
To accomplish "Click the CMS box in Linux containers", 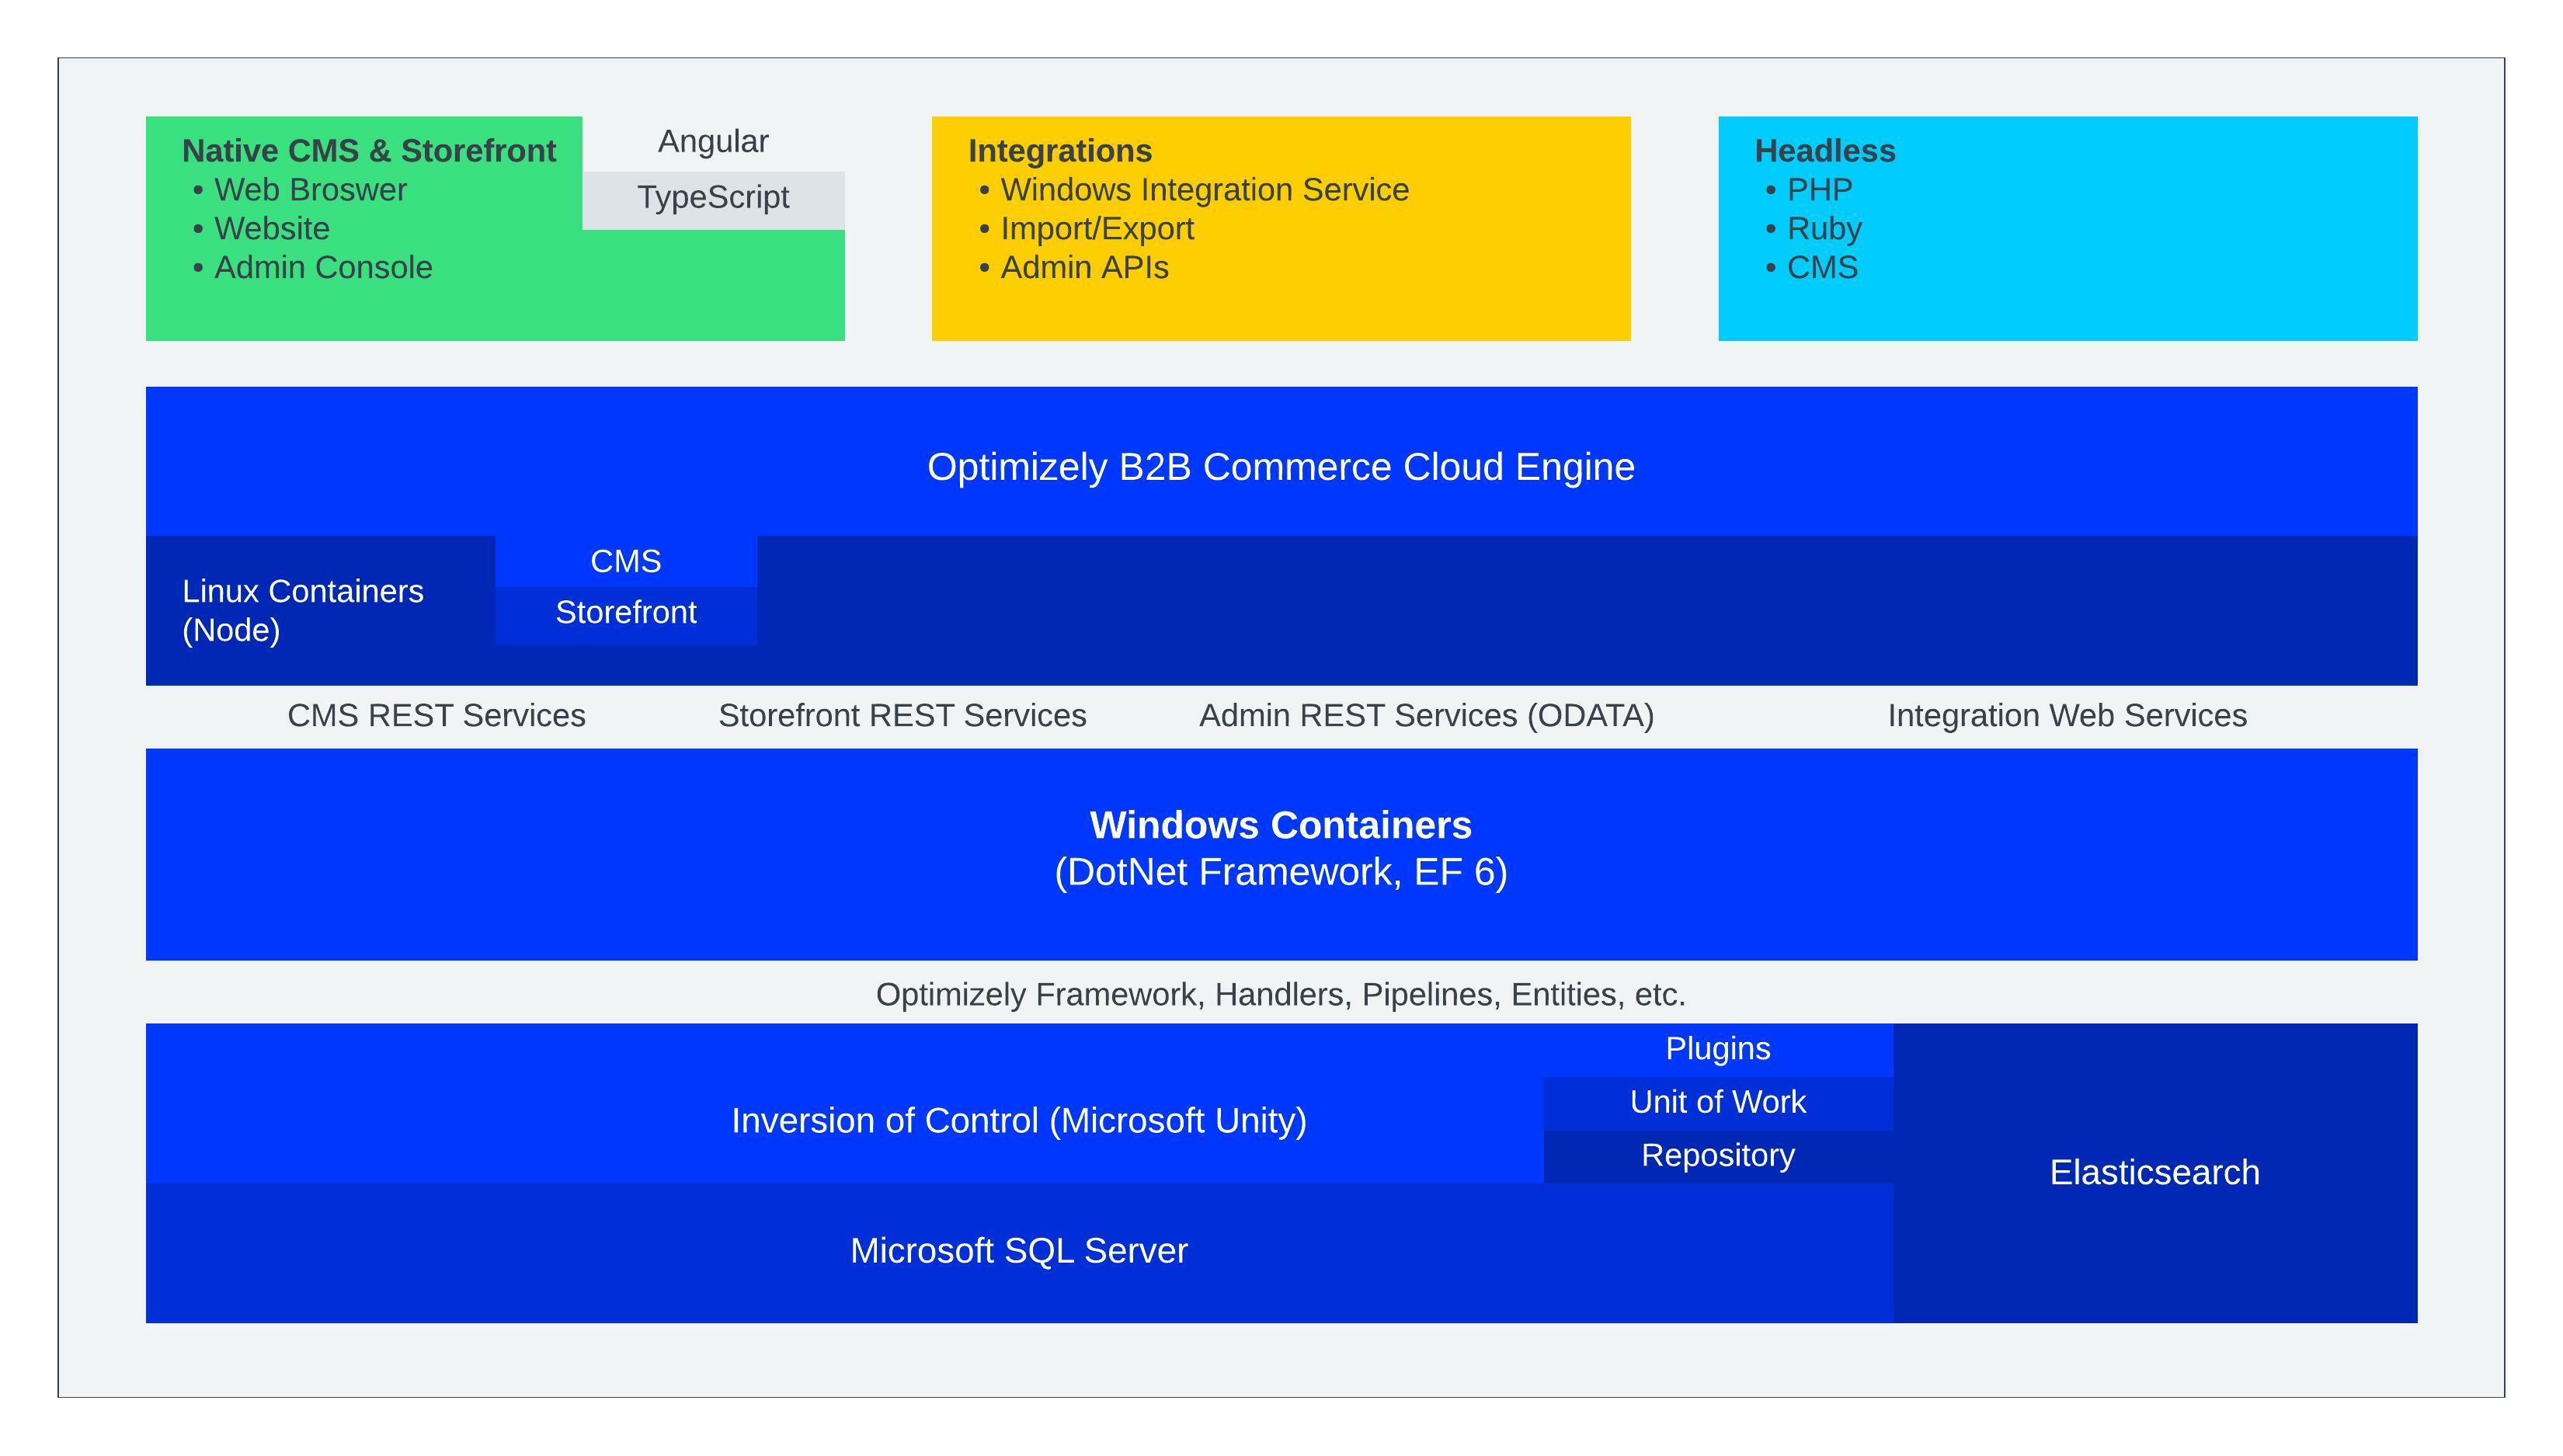I will [625, 561].
